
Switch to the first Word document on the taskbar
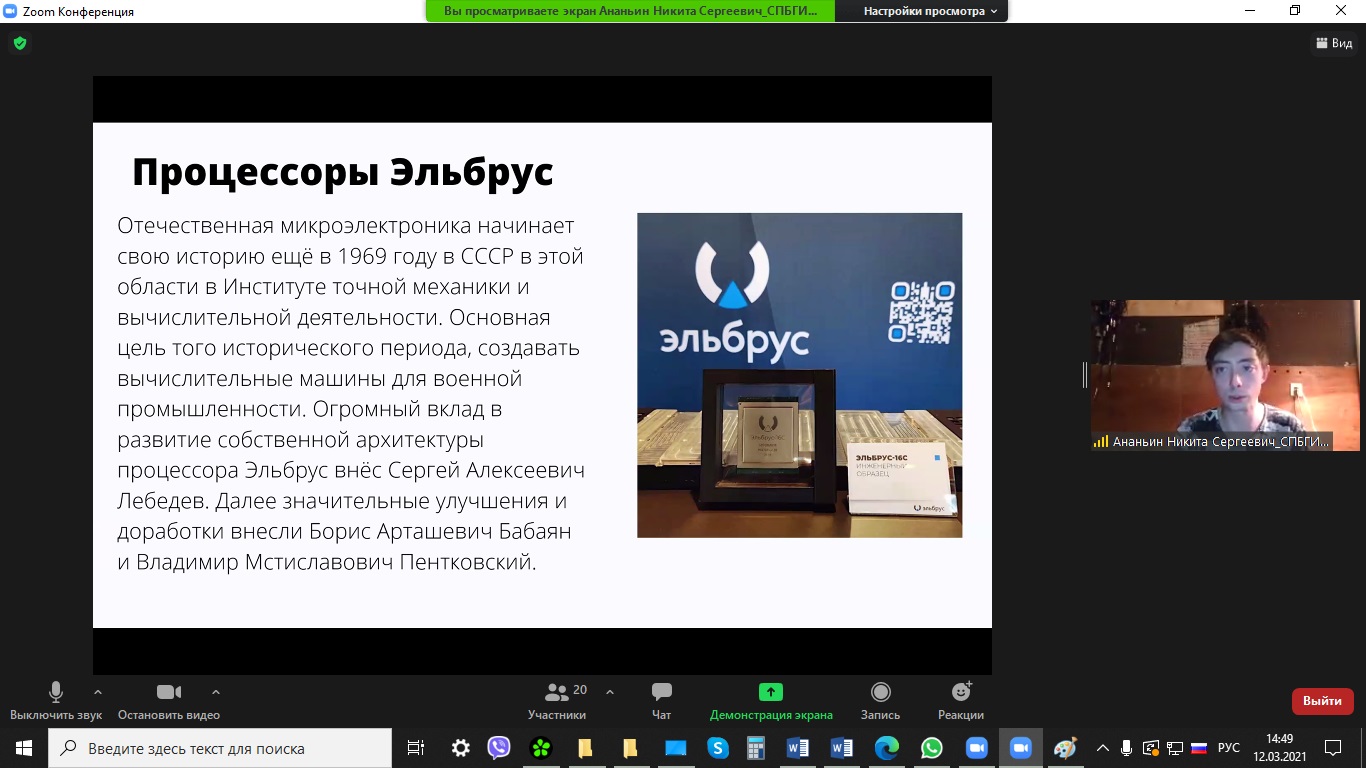point(797,748)
